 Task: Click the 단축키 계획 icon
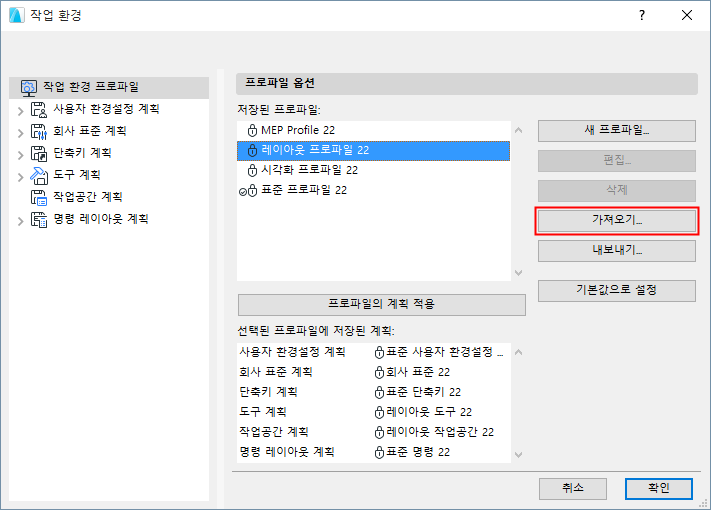39,154
